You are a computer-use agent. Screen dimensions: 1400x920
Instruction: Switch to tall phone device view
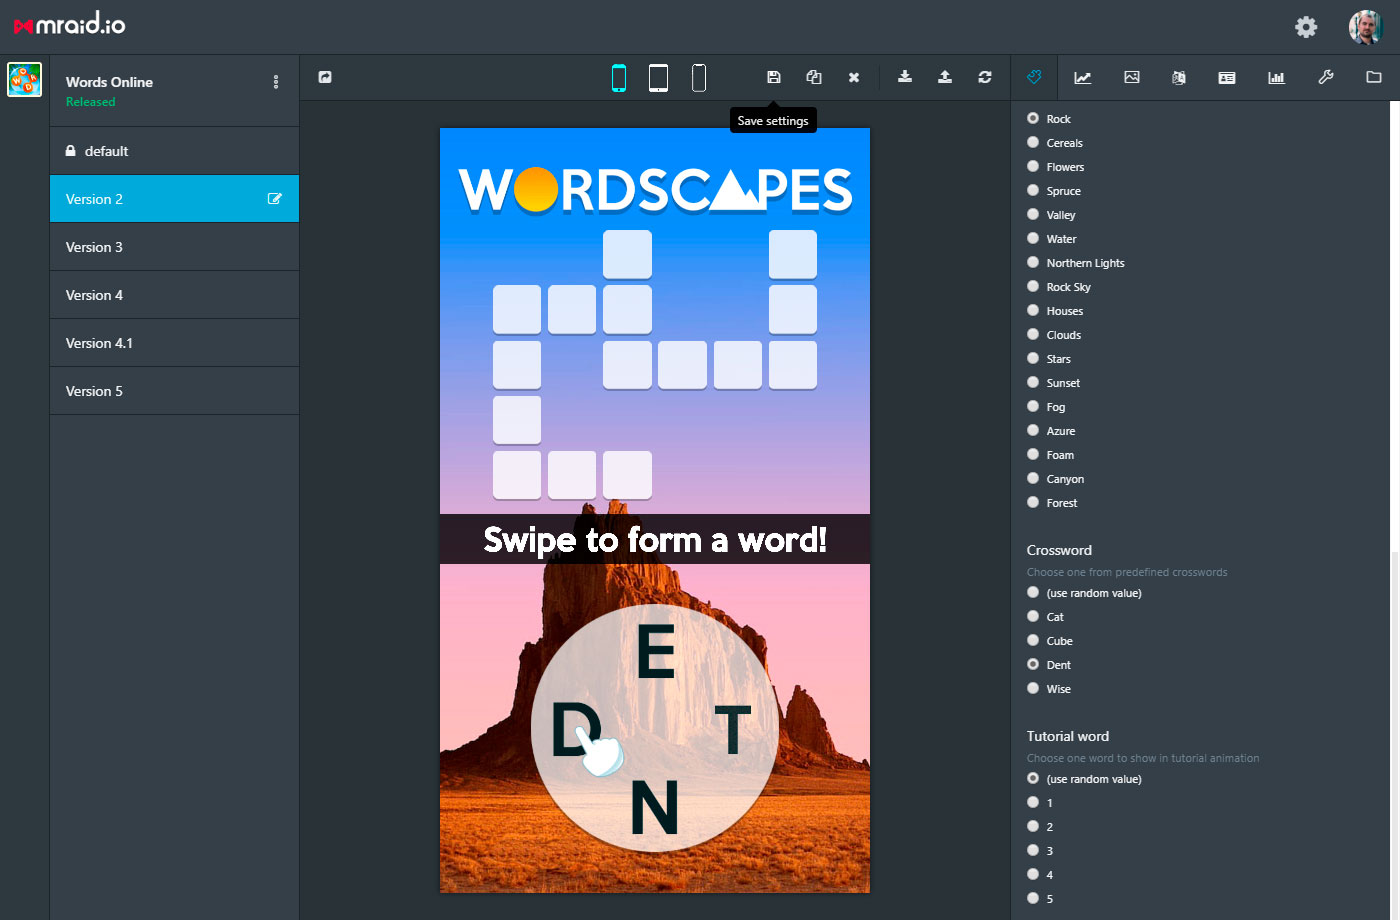(x=699, y=77)
